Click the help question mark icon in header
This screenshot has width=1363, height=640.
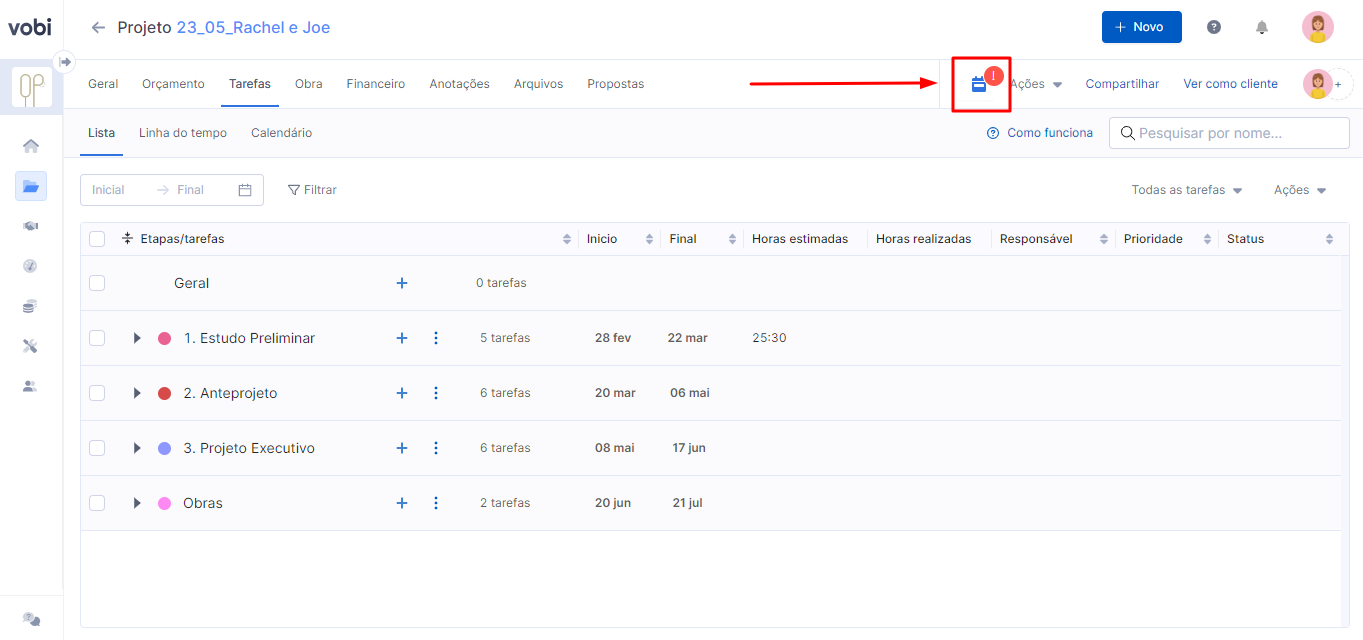(1214, 27)
